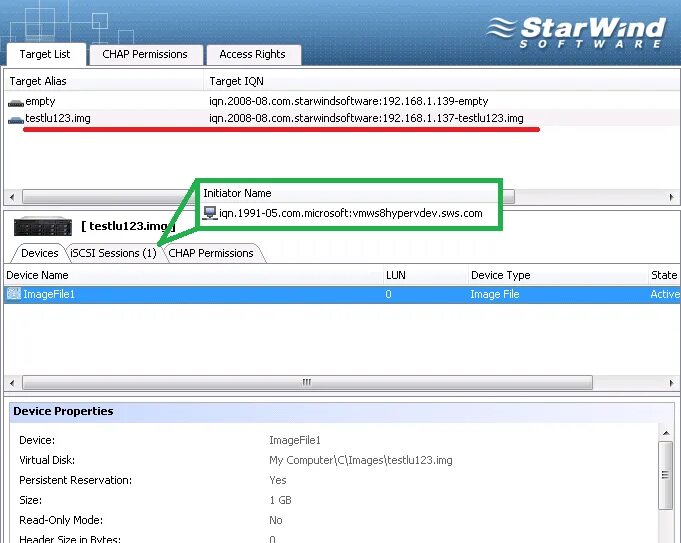Click the server rack image beside testlu123.img

point(43,226)
